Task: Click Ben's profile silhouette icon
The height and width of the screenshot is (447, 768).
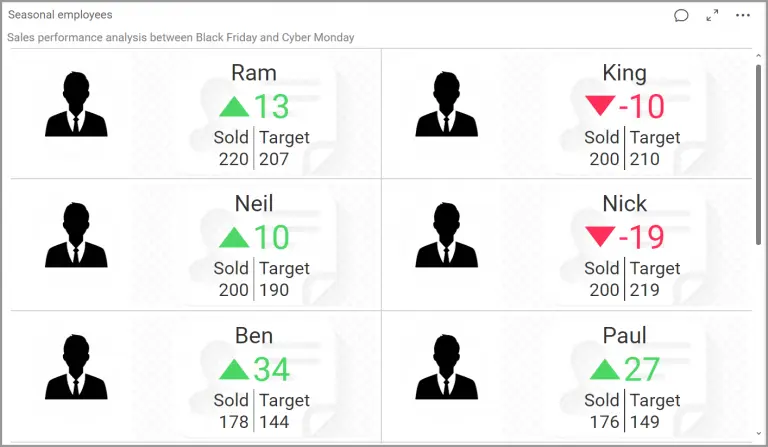Action: (x=76, y=368)
